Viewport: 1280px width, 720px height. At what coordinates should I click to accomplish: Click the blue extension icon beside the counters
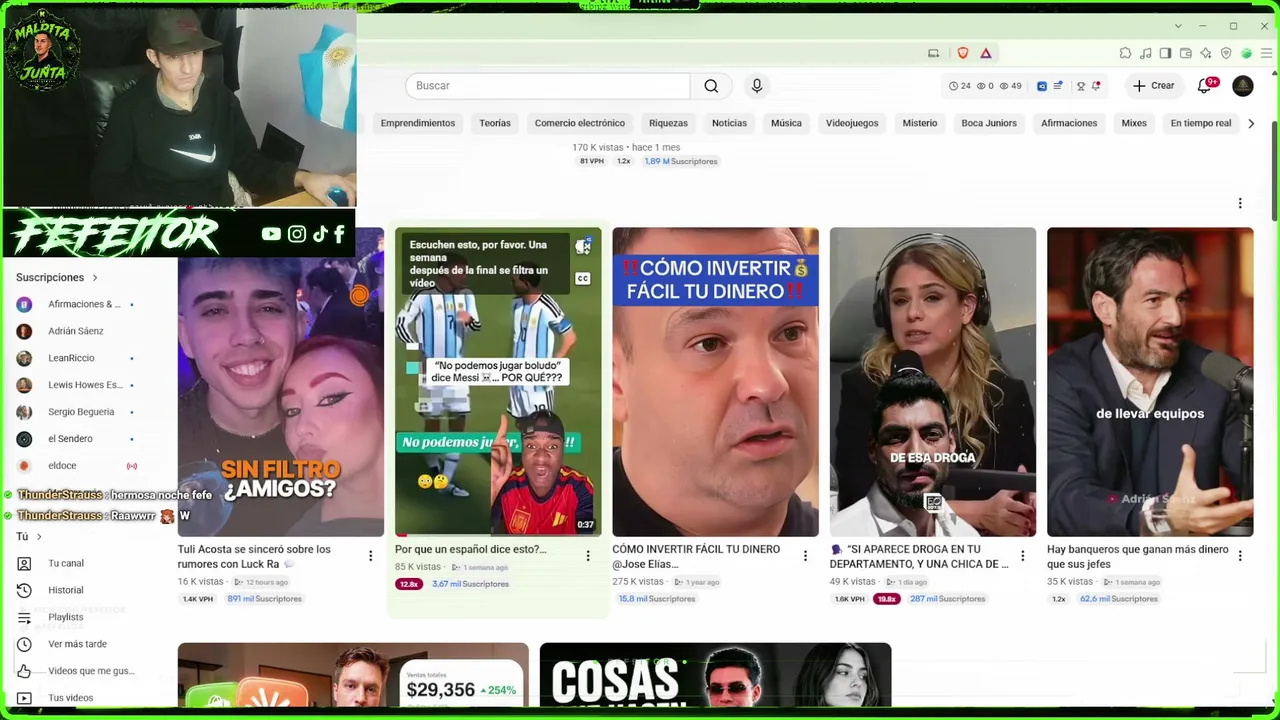coord(1042,86)
